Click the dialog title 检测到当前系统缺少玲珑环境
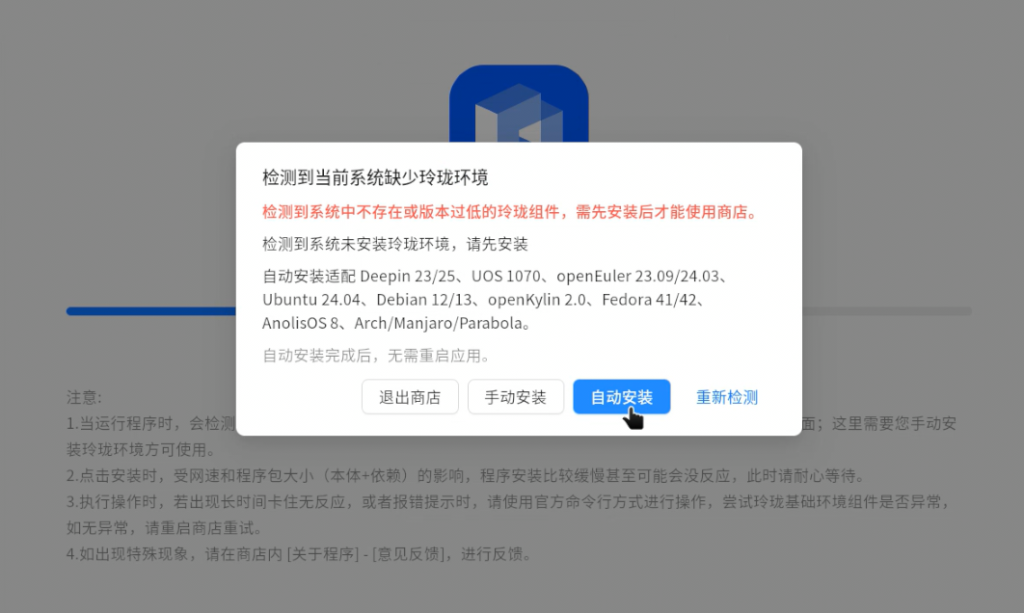Screen dimensions: 1024x613 click(375, 177)
